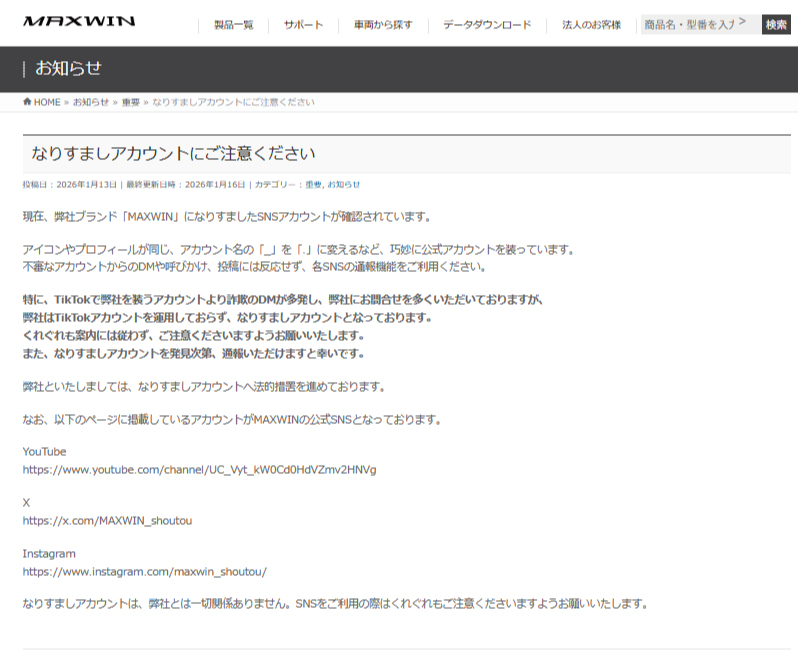Open the データダウンロード menu
Image resolution: width=798 pixels, height=654 pixels.
coord(487,24)
